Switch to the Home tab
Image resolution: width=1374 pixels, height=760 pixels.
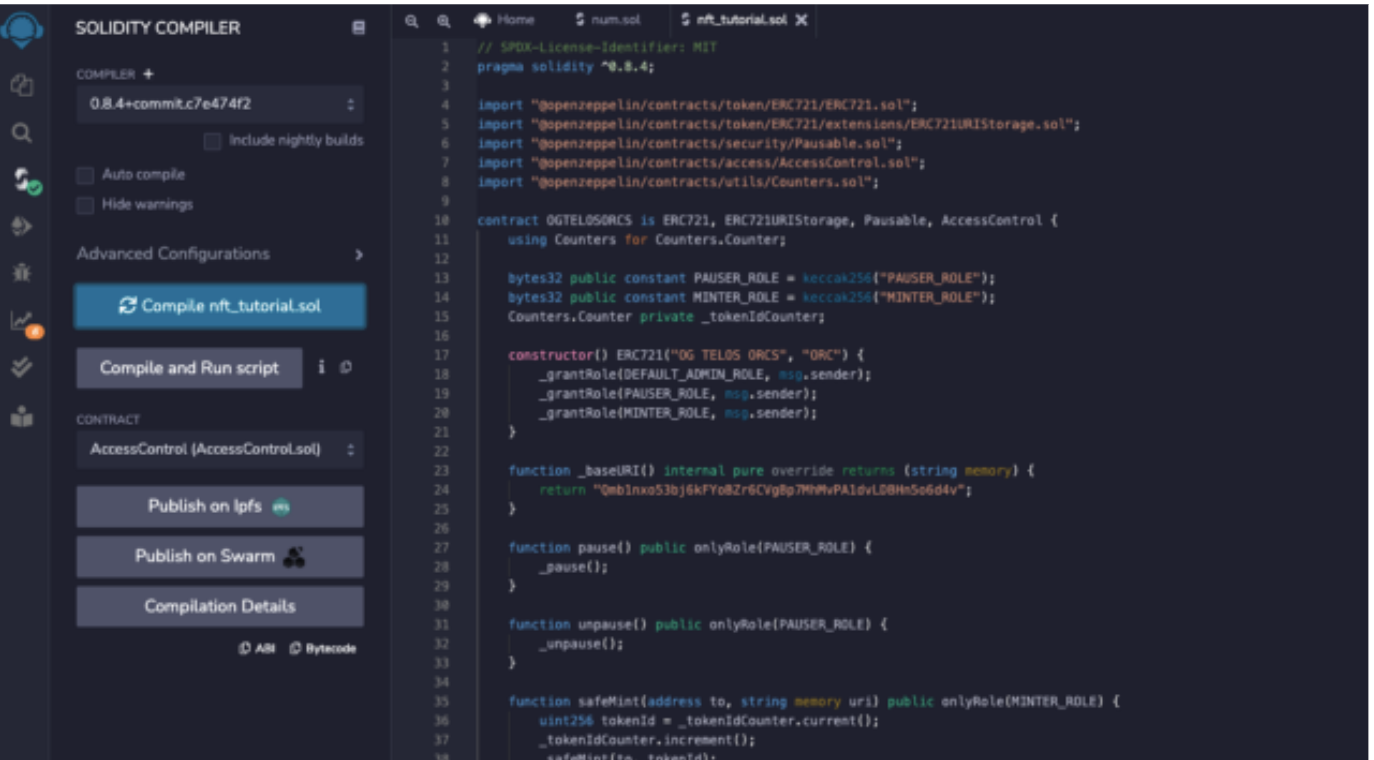coord(505,20)
